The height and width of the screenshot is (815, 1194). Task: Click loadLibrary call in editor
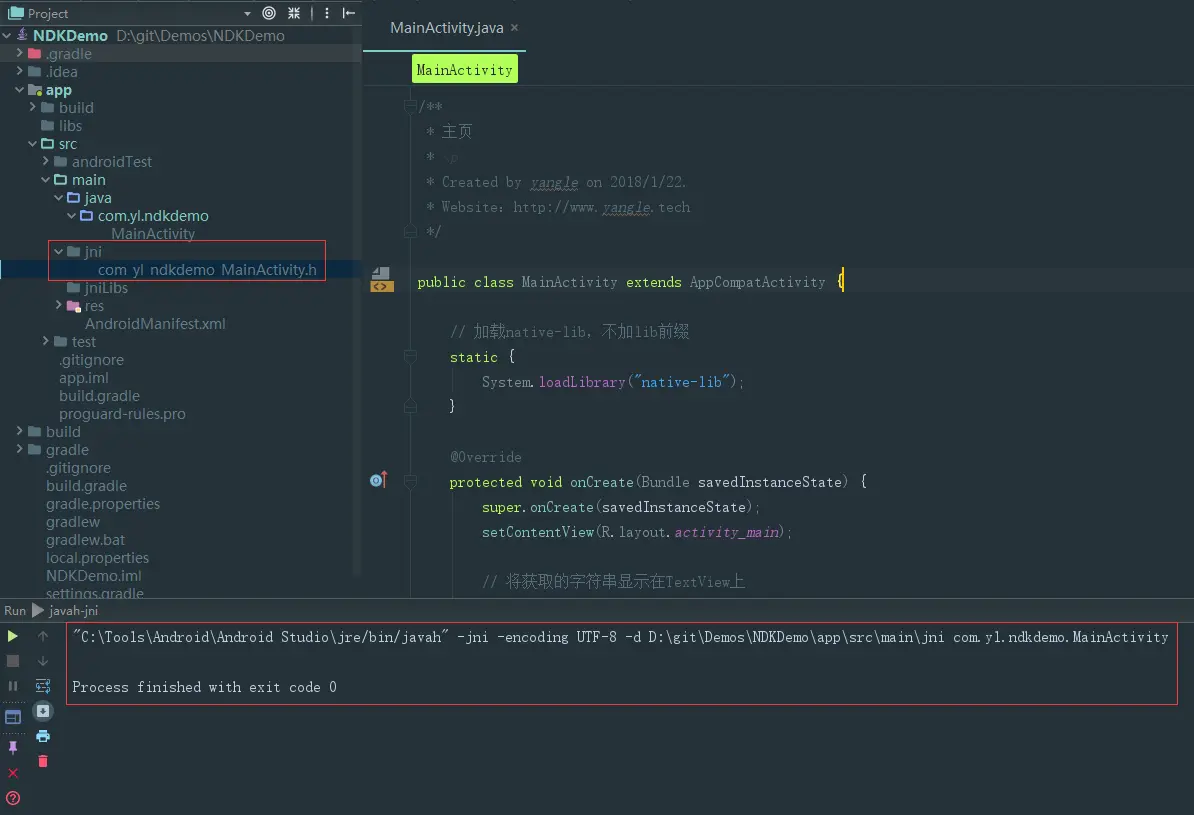582,382
